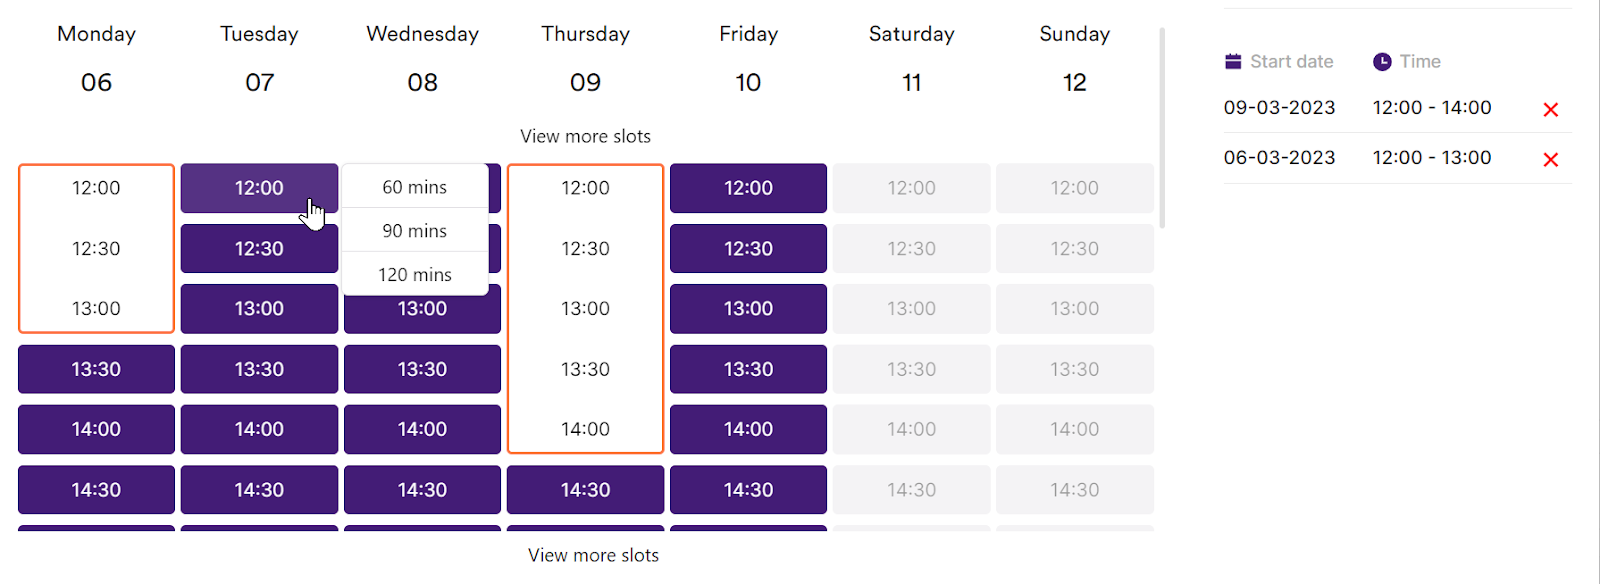The height and width of the screenshot is (584, 1600).
Task: Remove the 06-03-2023 booking with red X
Action: 1550,160
